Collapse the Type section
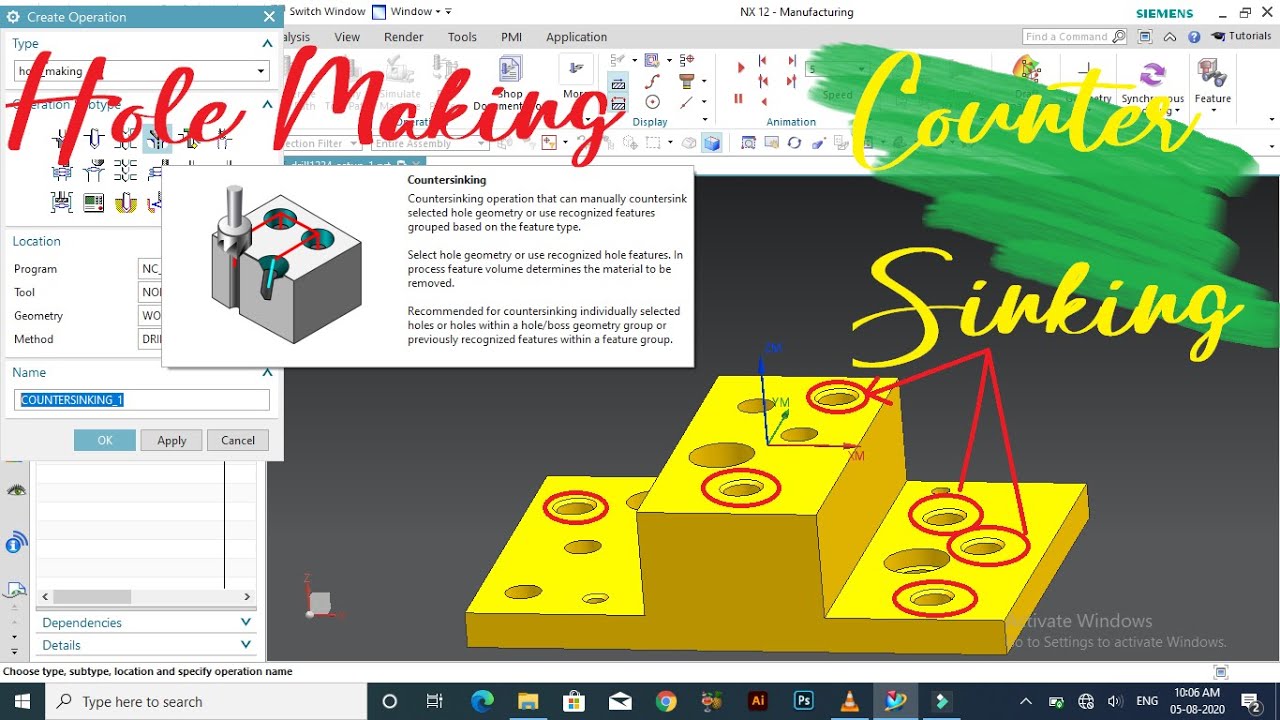The height and width of the screenshot is (720, 1280). tap(267, 43)
